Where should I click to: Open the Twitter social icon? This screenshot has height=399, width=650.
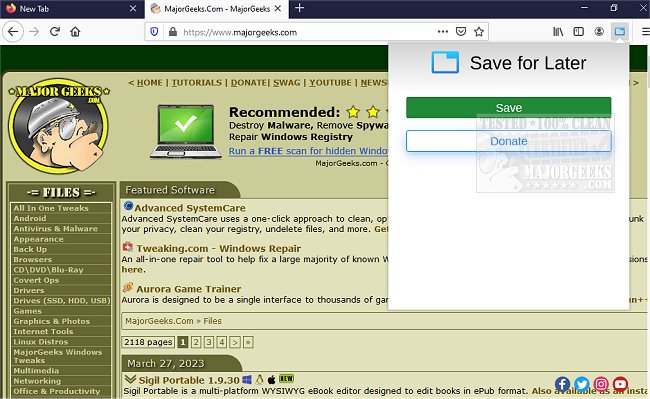tap(582, 384)
